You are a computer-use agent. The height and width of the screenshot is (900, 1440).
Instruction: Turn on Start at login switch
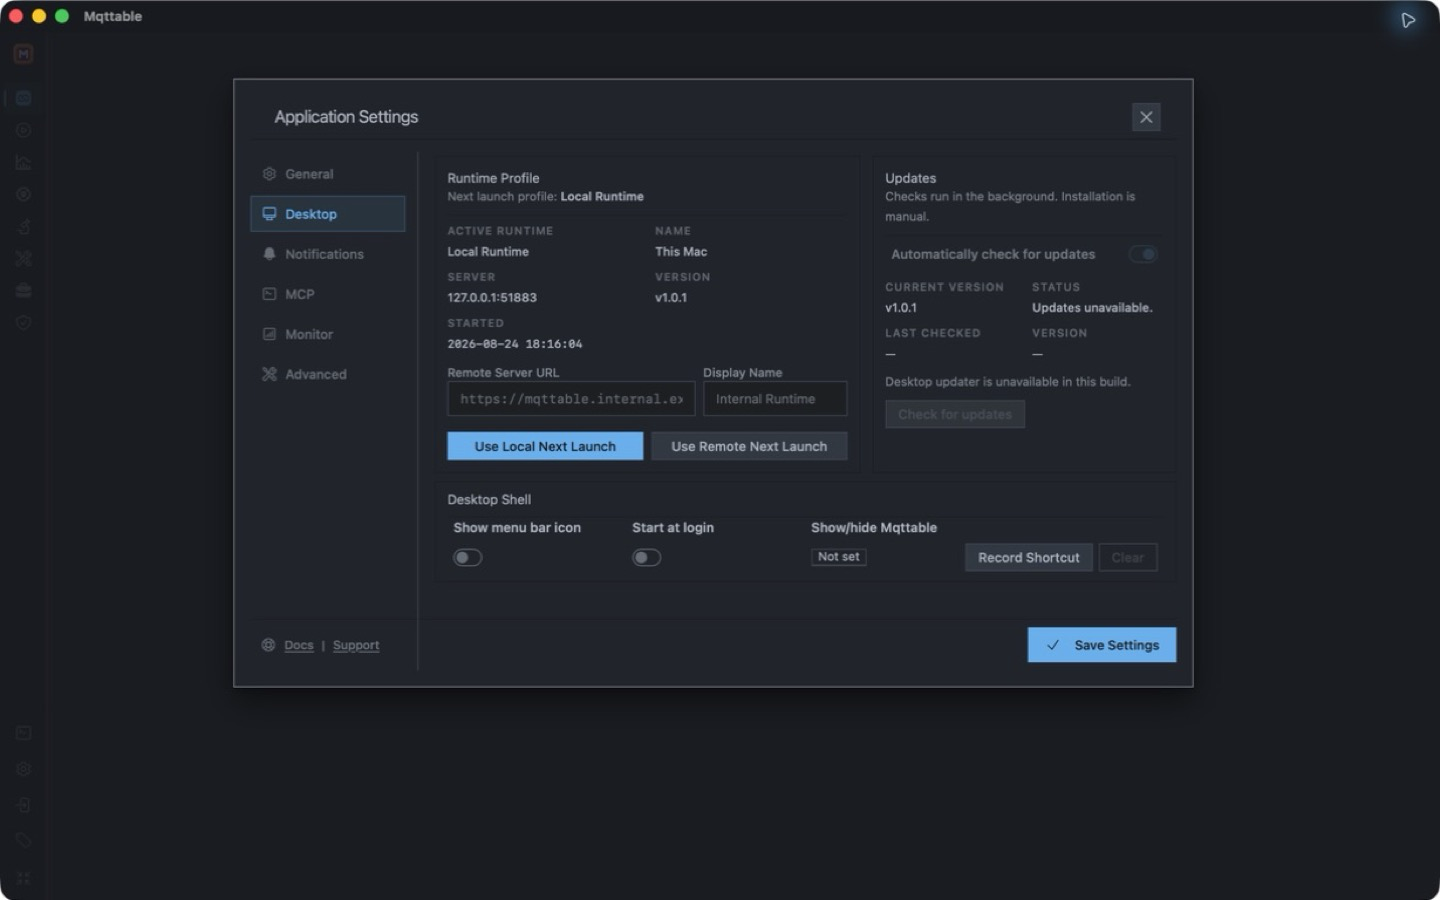[646, 557]
